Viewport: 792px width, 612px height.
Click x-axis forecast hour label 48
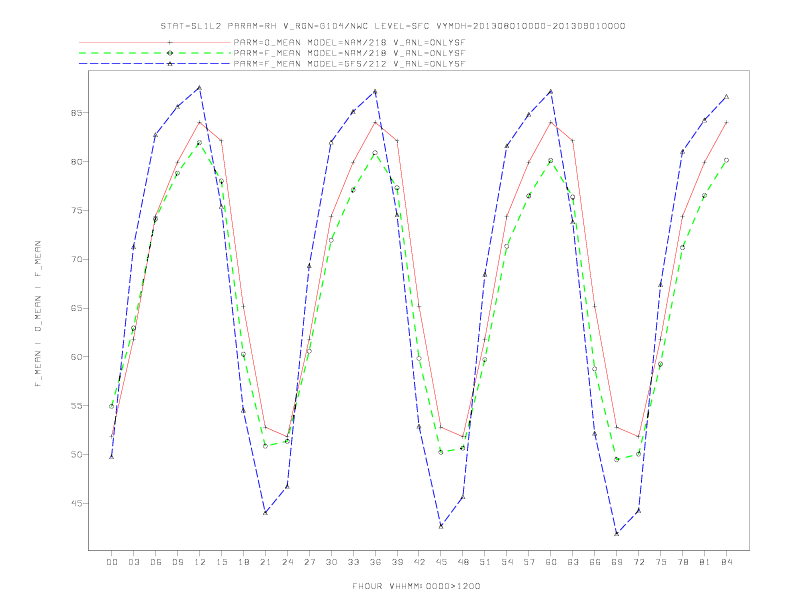click(x=463, y=562)
